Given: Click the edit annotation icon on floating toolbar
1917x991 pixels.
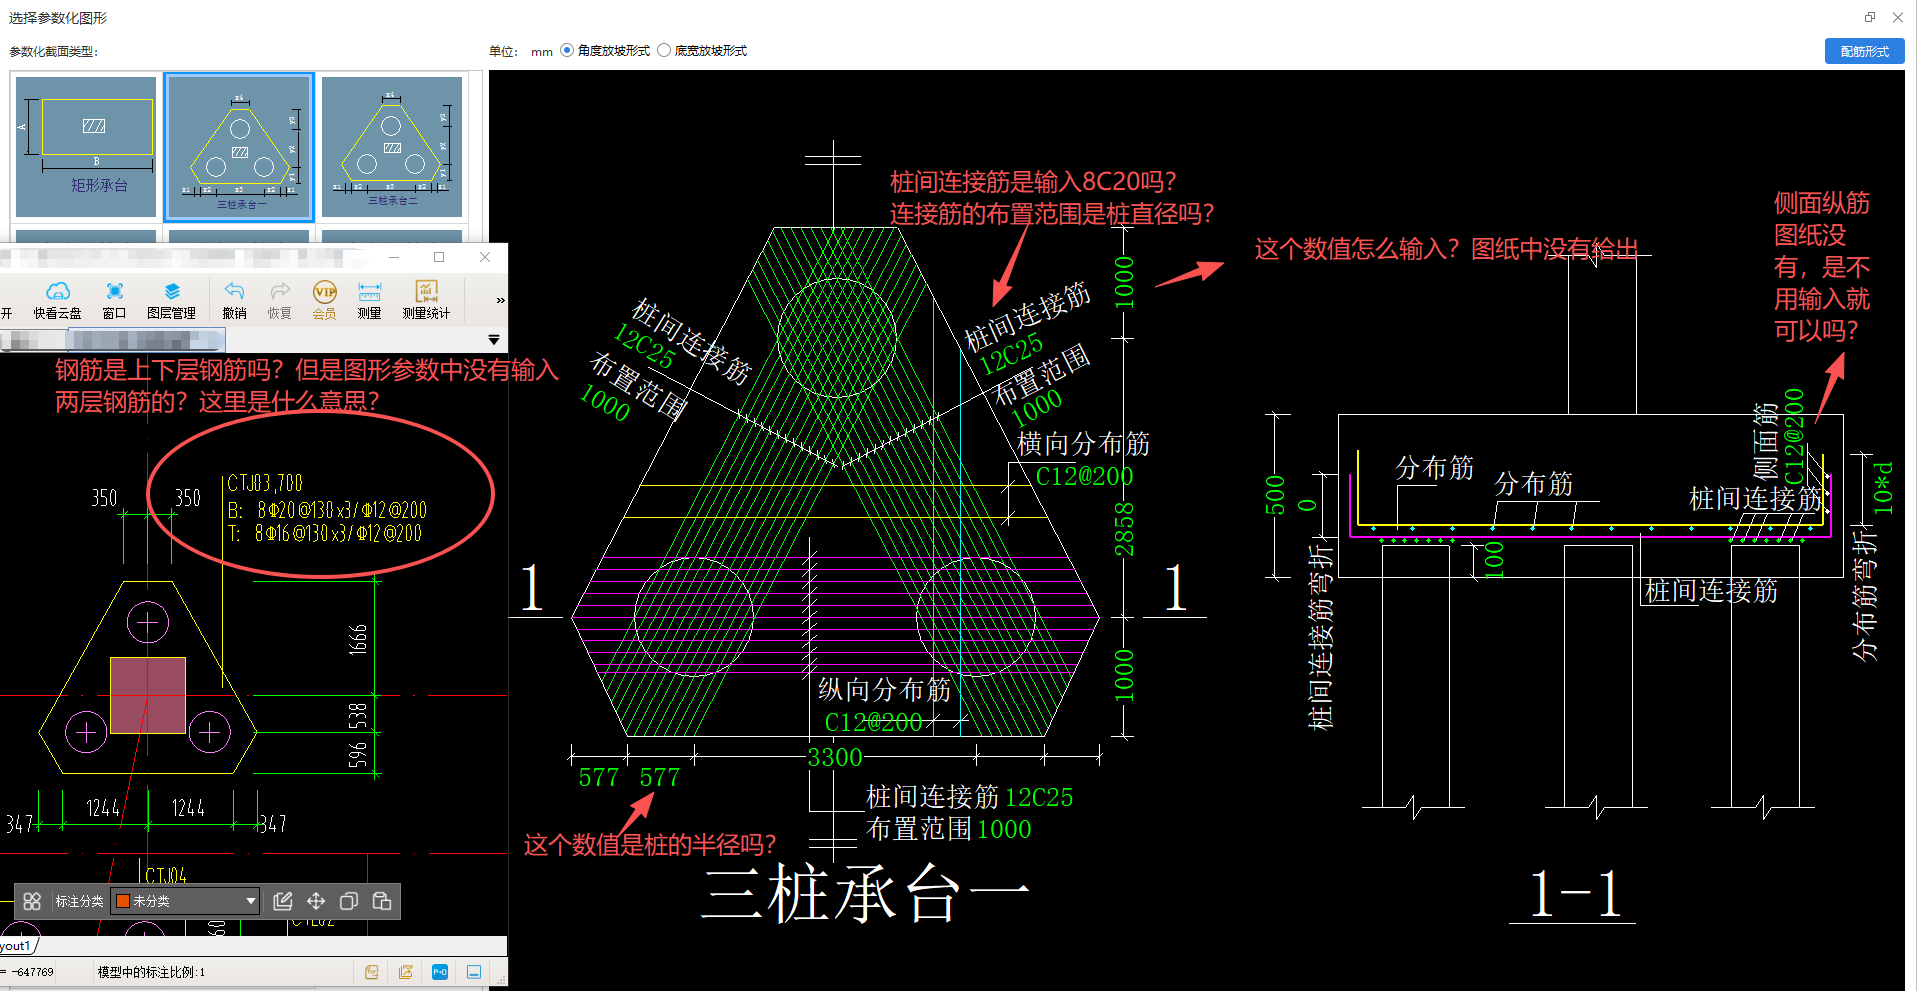Looking at the screenshot, I should point(283,901).
